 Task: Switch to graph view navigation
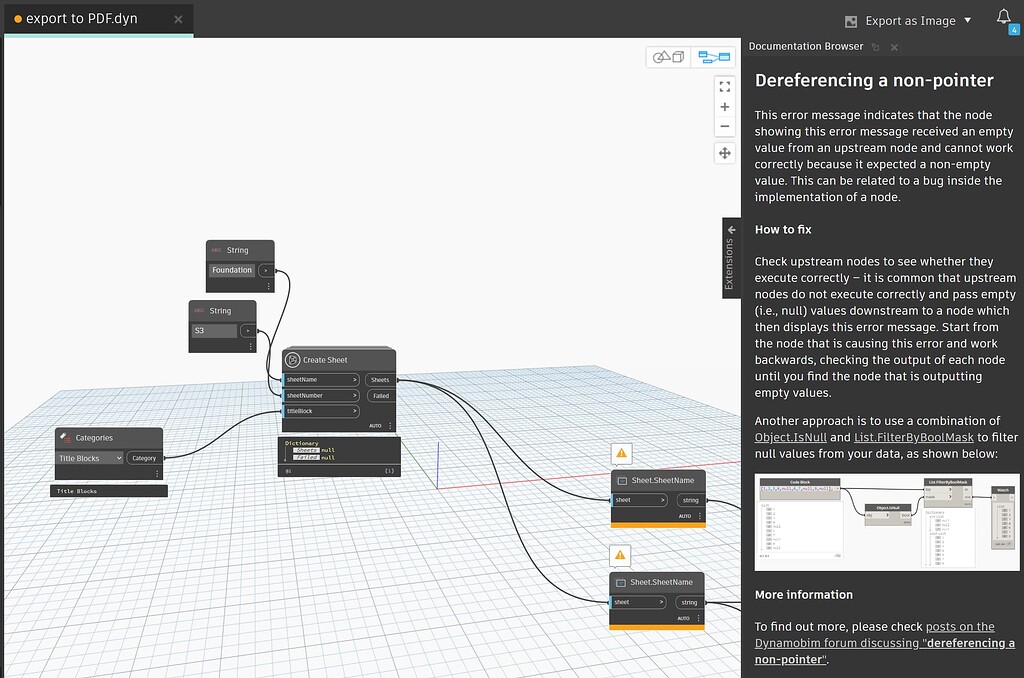pyautogui.click(x=714, y=57)
